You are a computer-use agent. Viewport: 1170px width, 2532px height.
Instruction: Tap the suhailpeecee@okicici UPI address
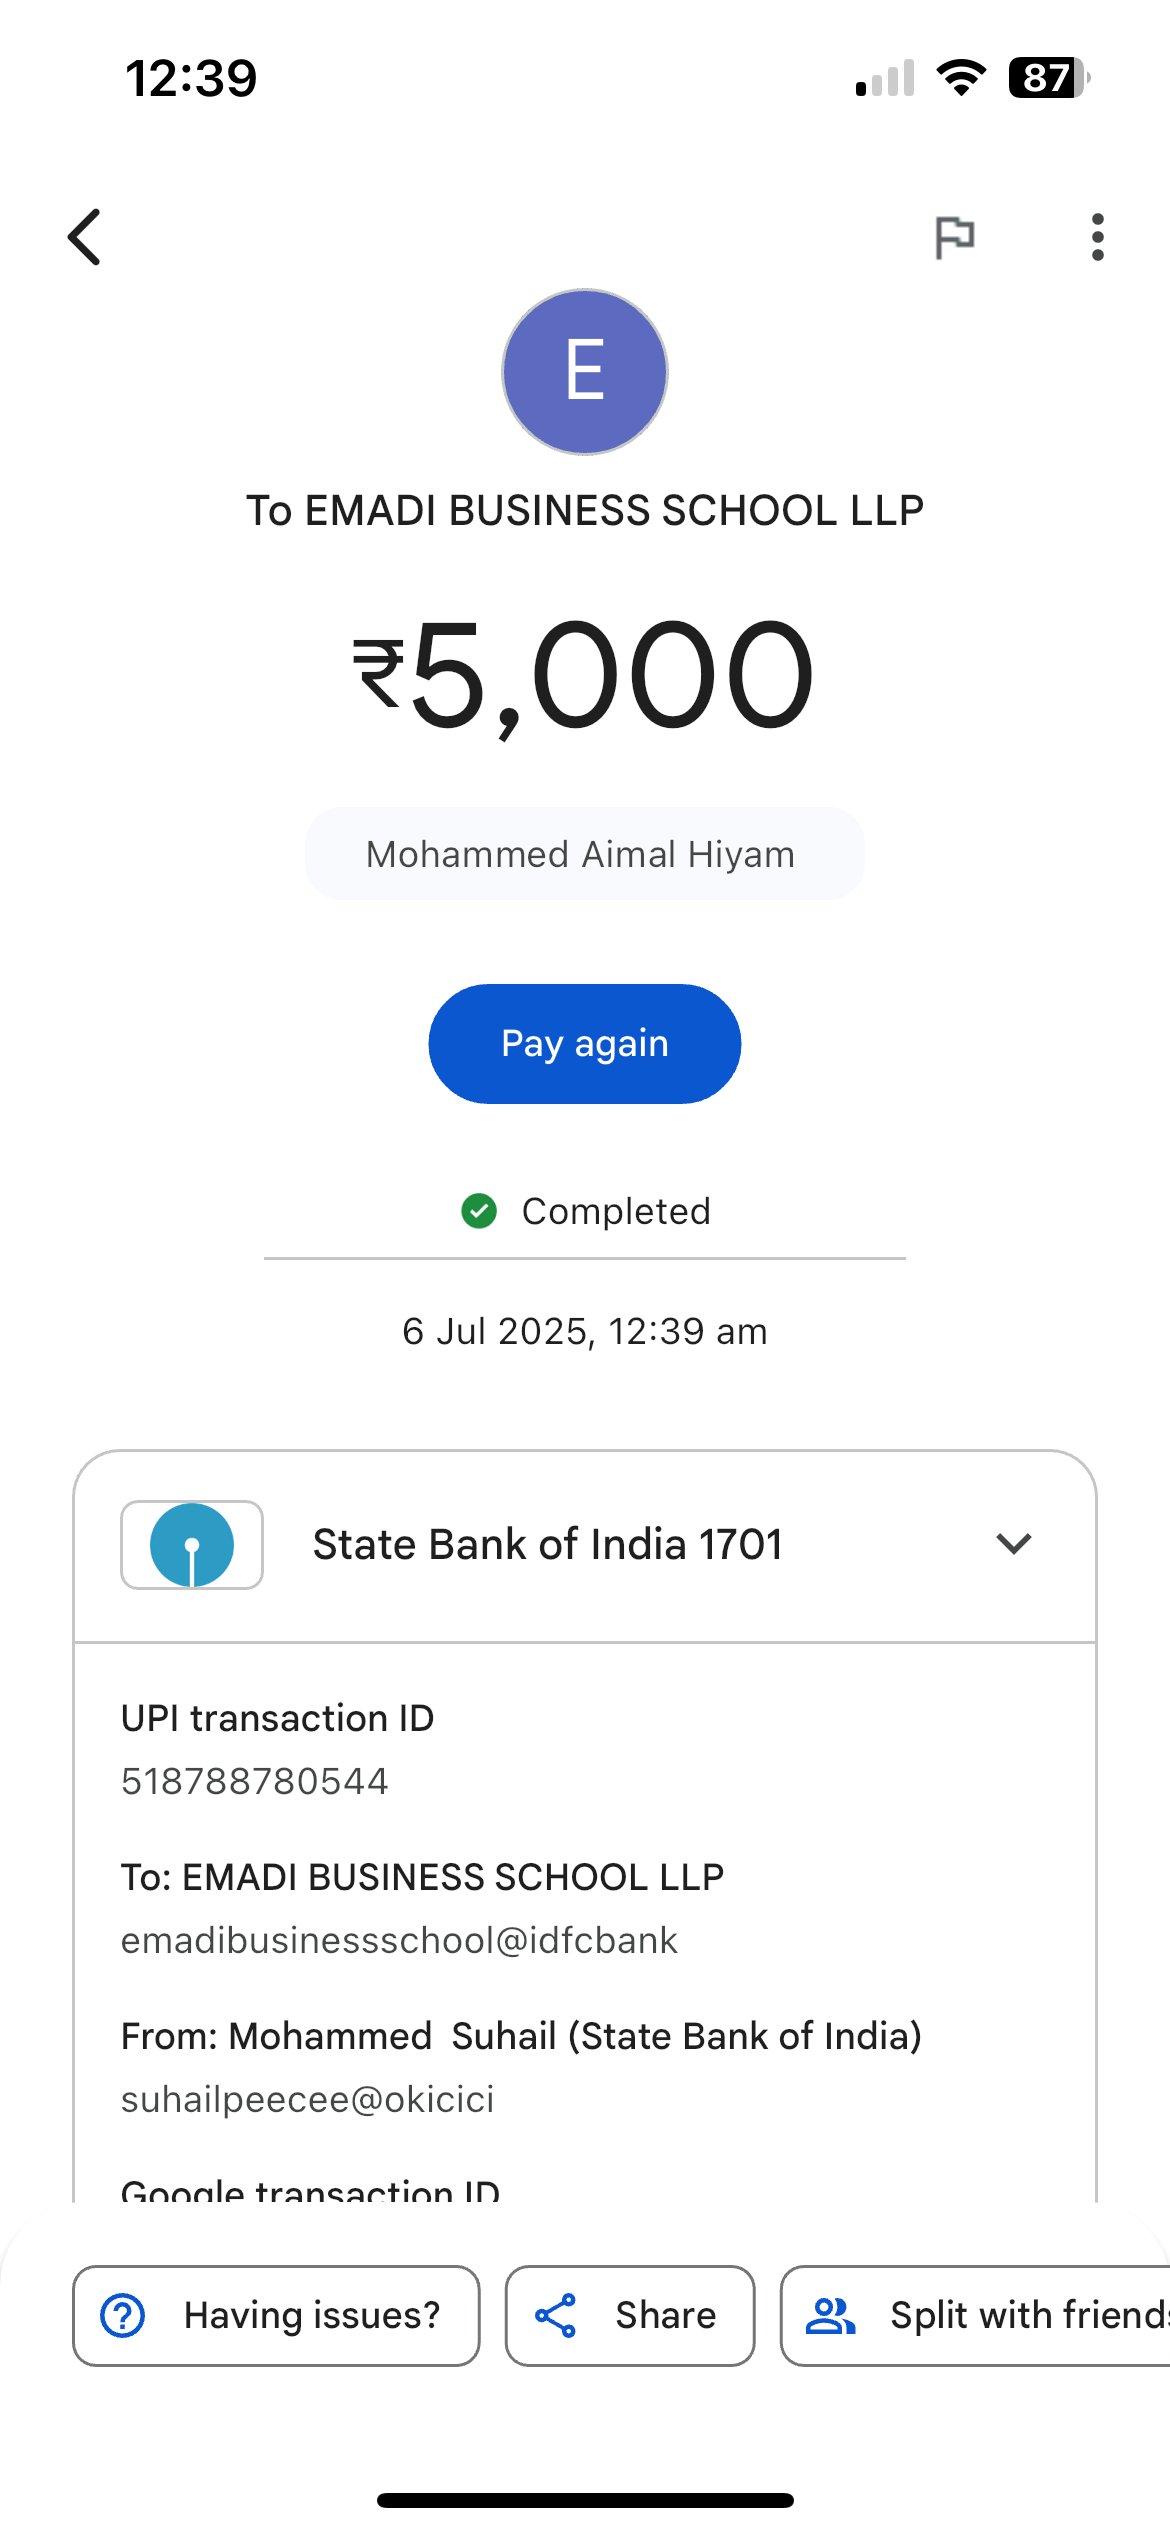point(308,2099)
